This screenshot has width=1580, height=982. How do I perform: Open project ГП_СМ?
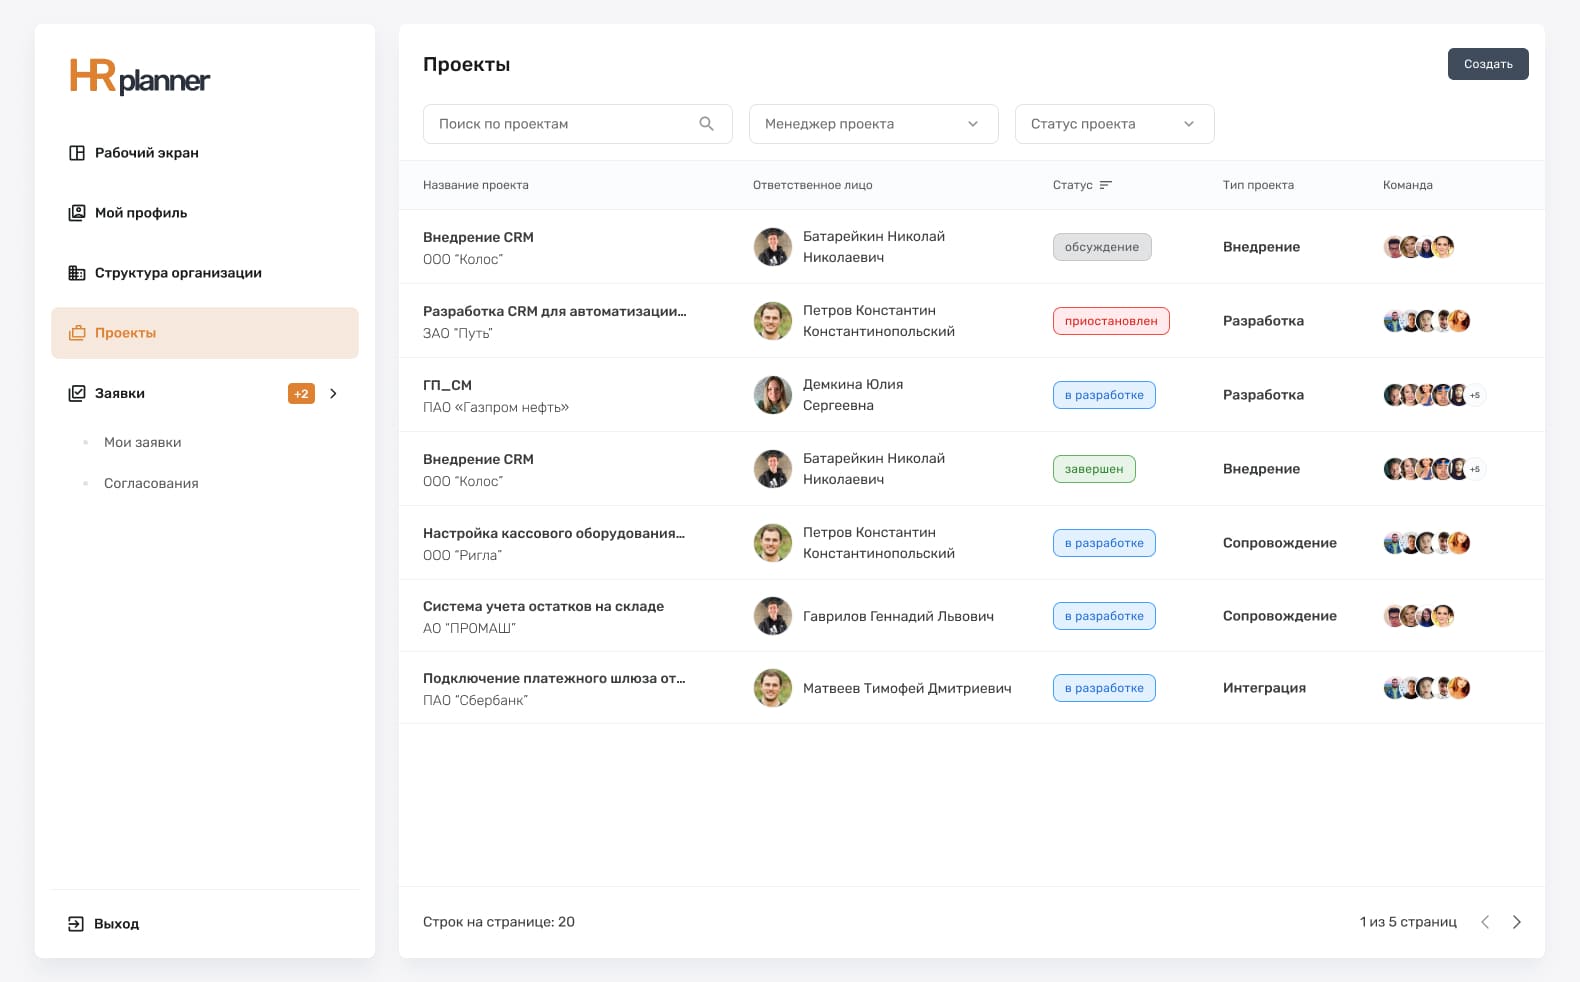point(447,385)
